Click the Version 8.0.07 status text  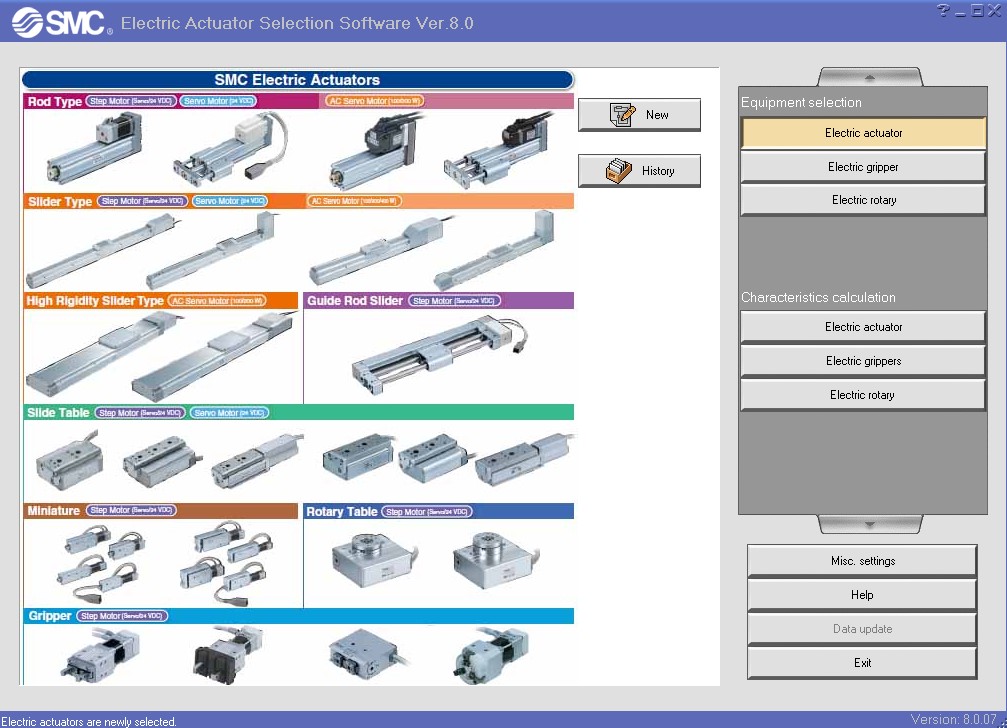(x=954, y=720)
